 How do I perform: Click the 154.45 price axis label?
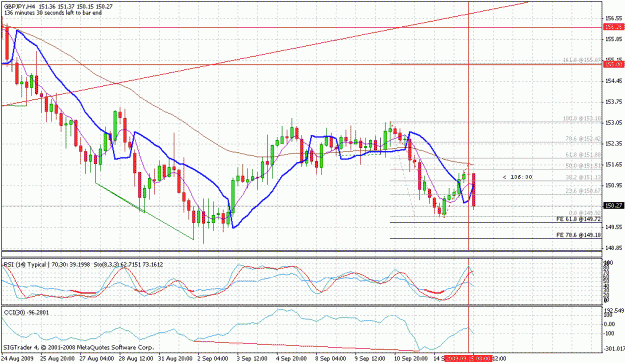point(613,81)
